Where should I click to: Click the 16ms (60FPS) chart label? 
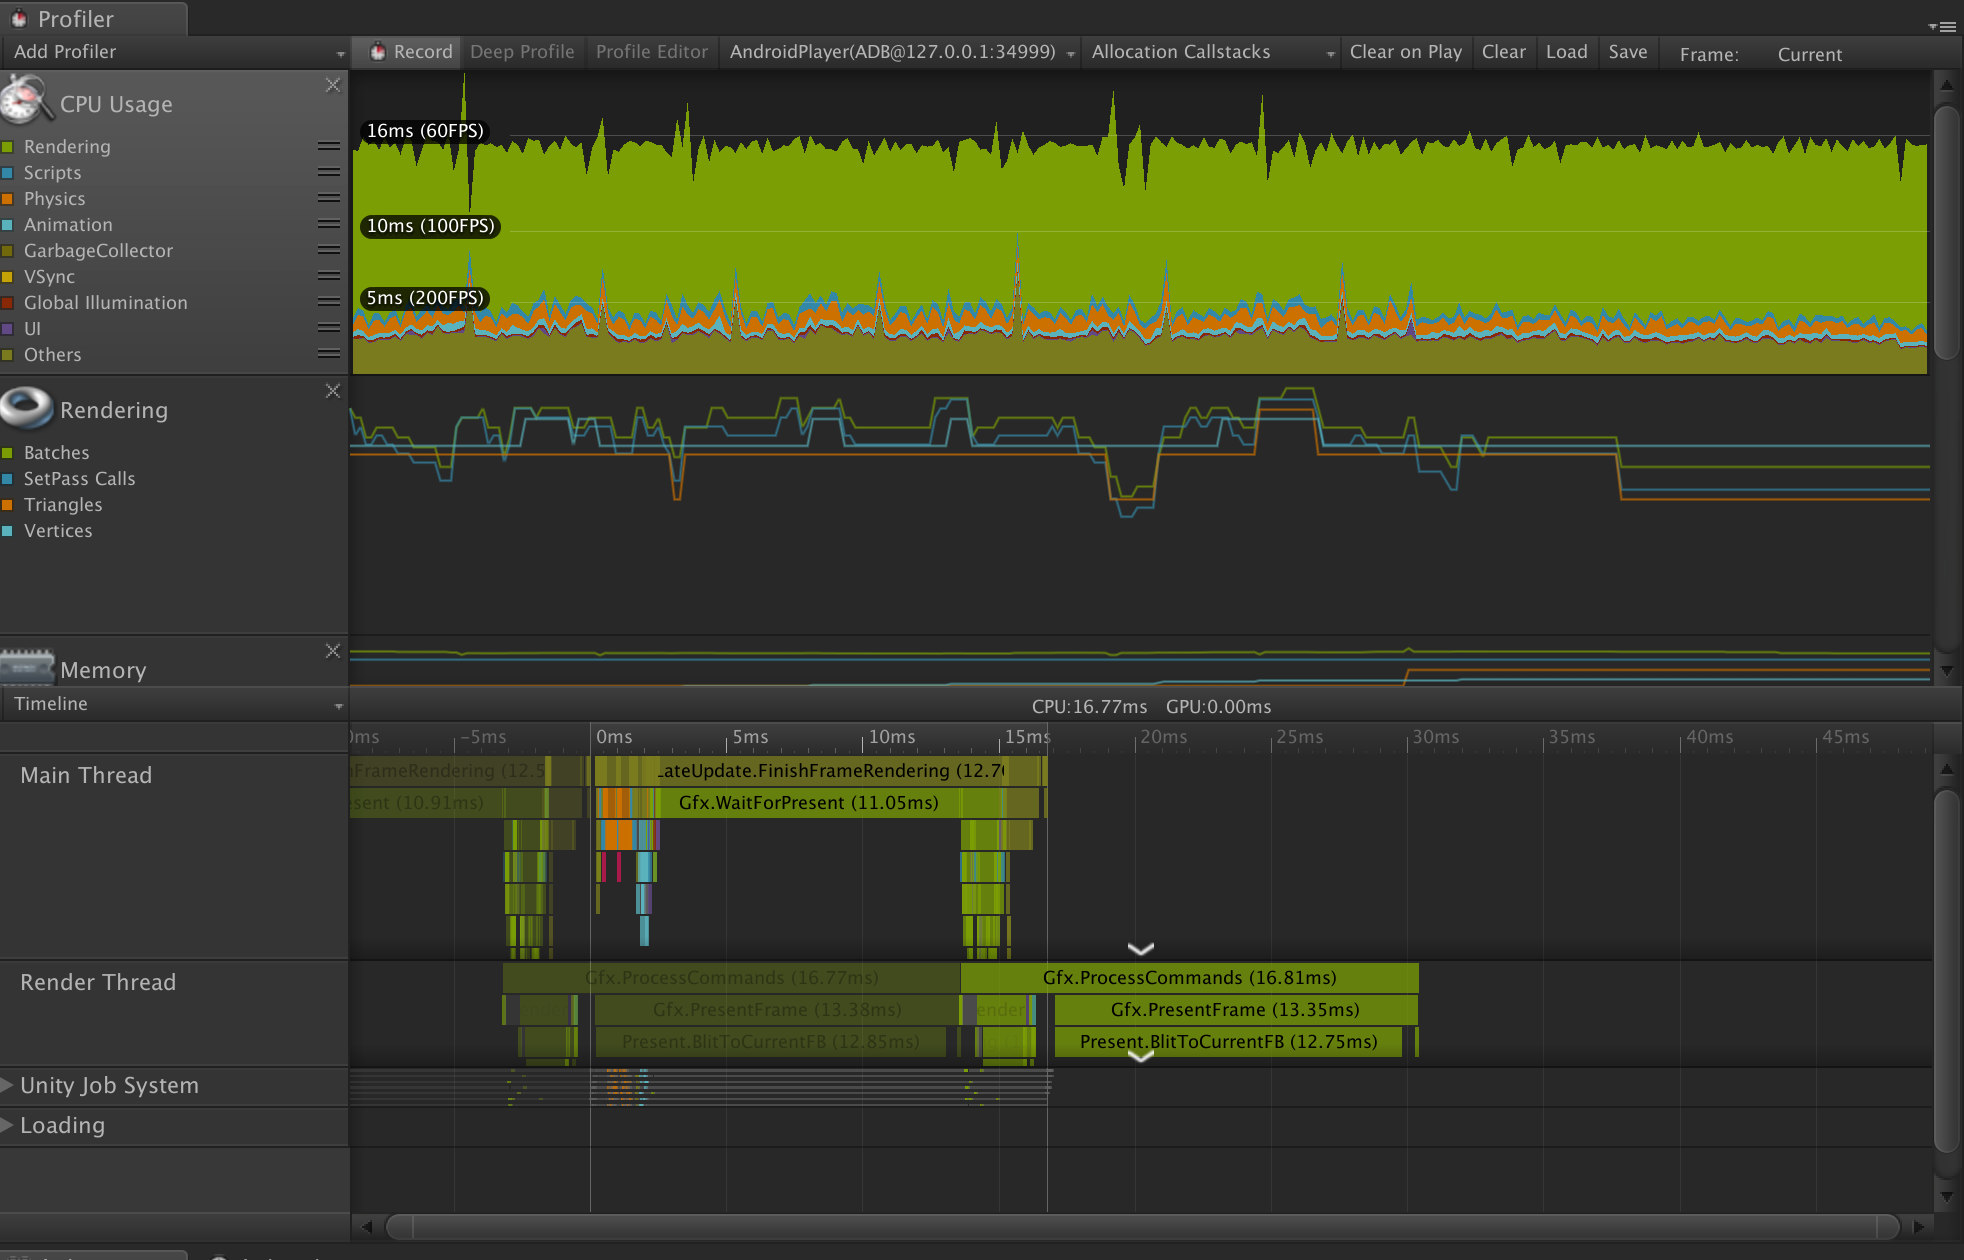coord(425,131)
